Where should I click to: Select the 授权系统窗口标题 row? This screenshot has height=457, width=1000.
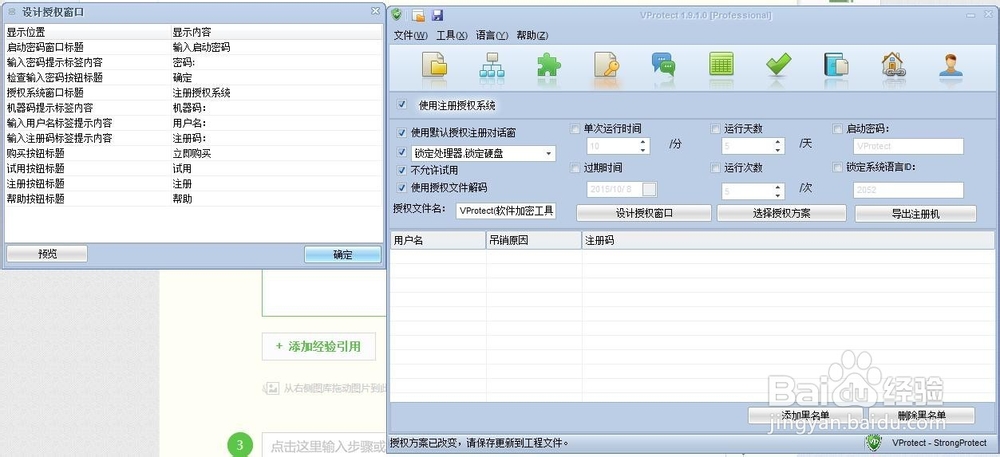coord(194,93)
